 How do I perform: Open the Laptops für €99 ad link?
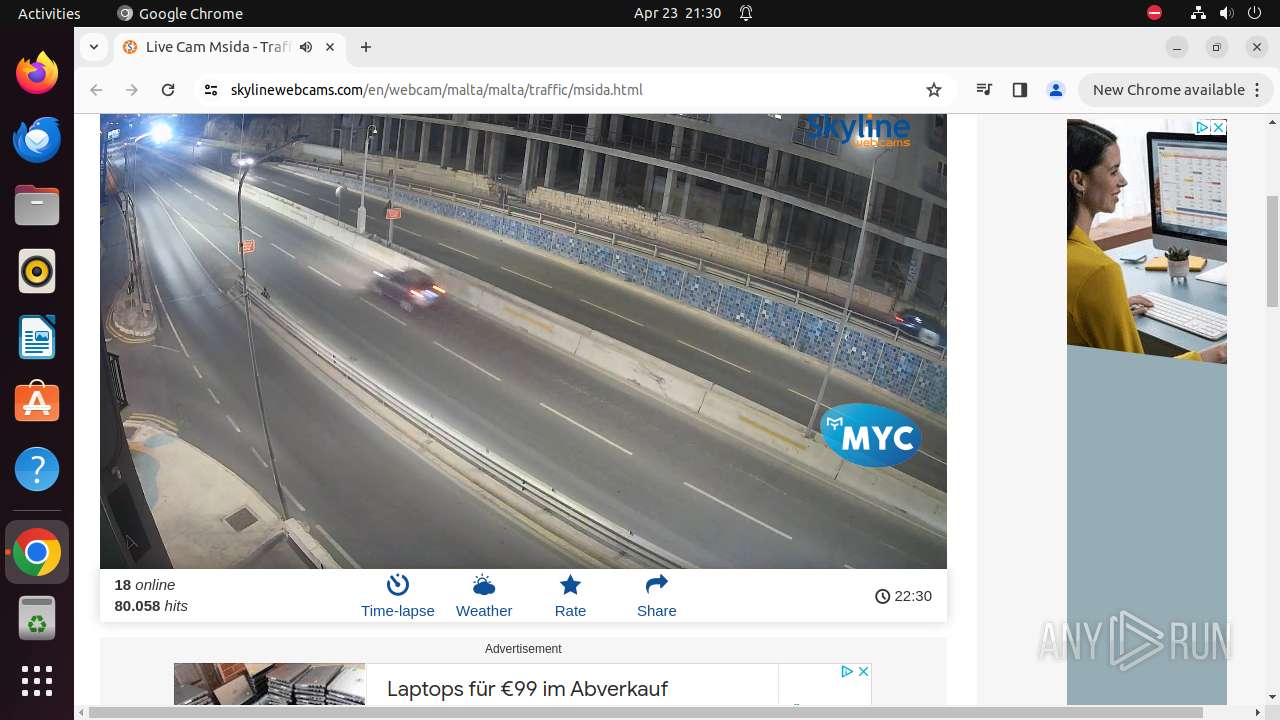pos(527,689)
